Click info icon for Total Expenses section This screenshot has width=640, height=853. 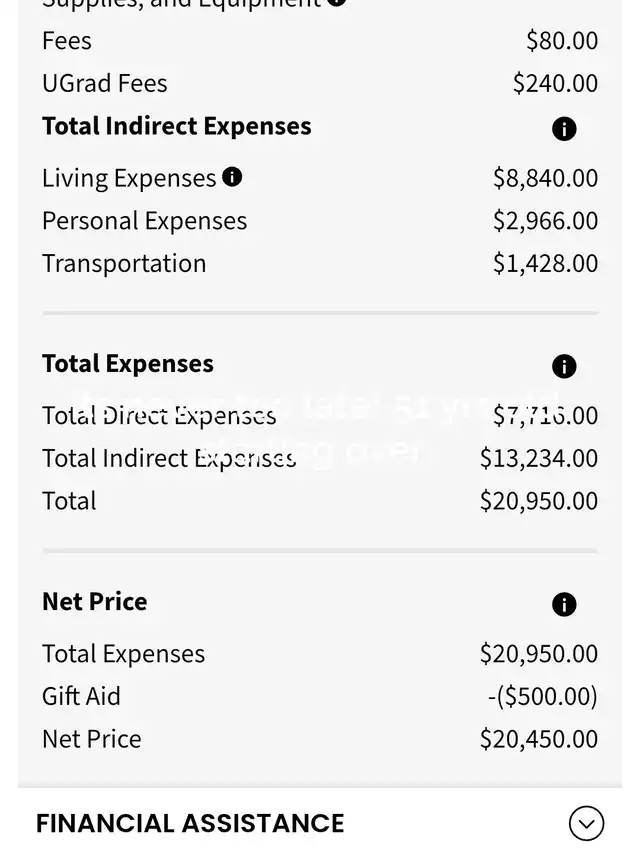(564, 367)
